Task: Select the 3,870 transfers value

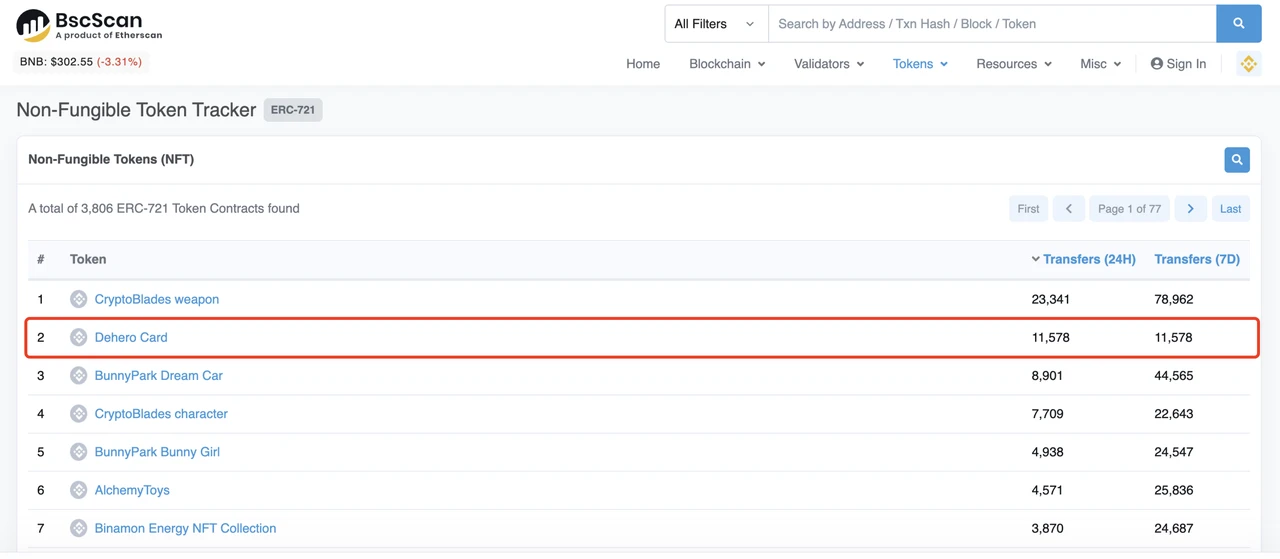Action: [x=1047, y=528]
